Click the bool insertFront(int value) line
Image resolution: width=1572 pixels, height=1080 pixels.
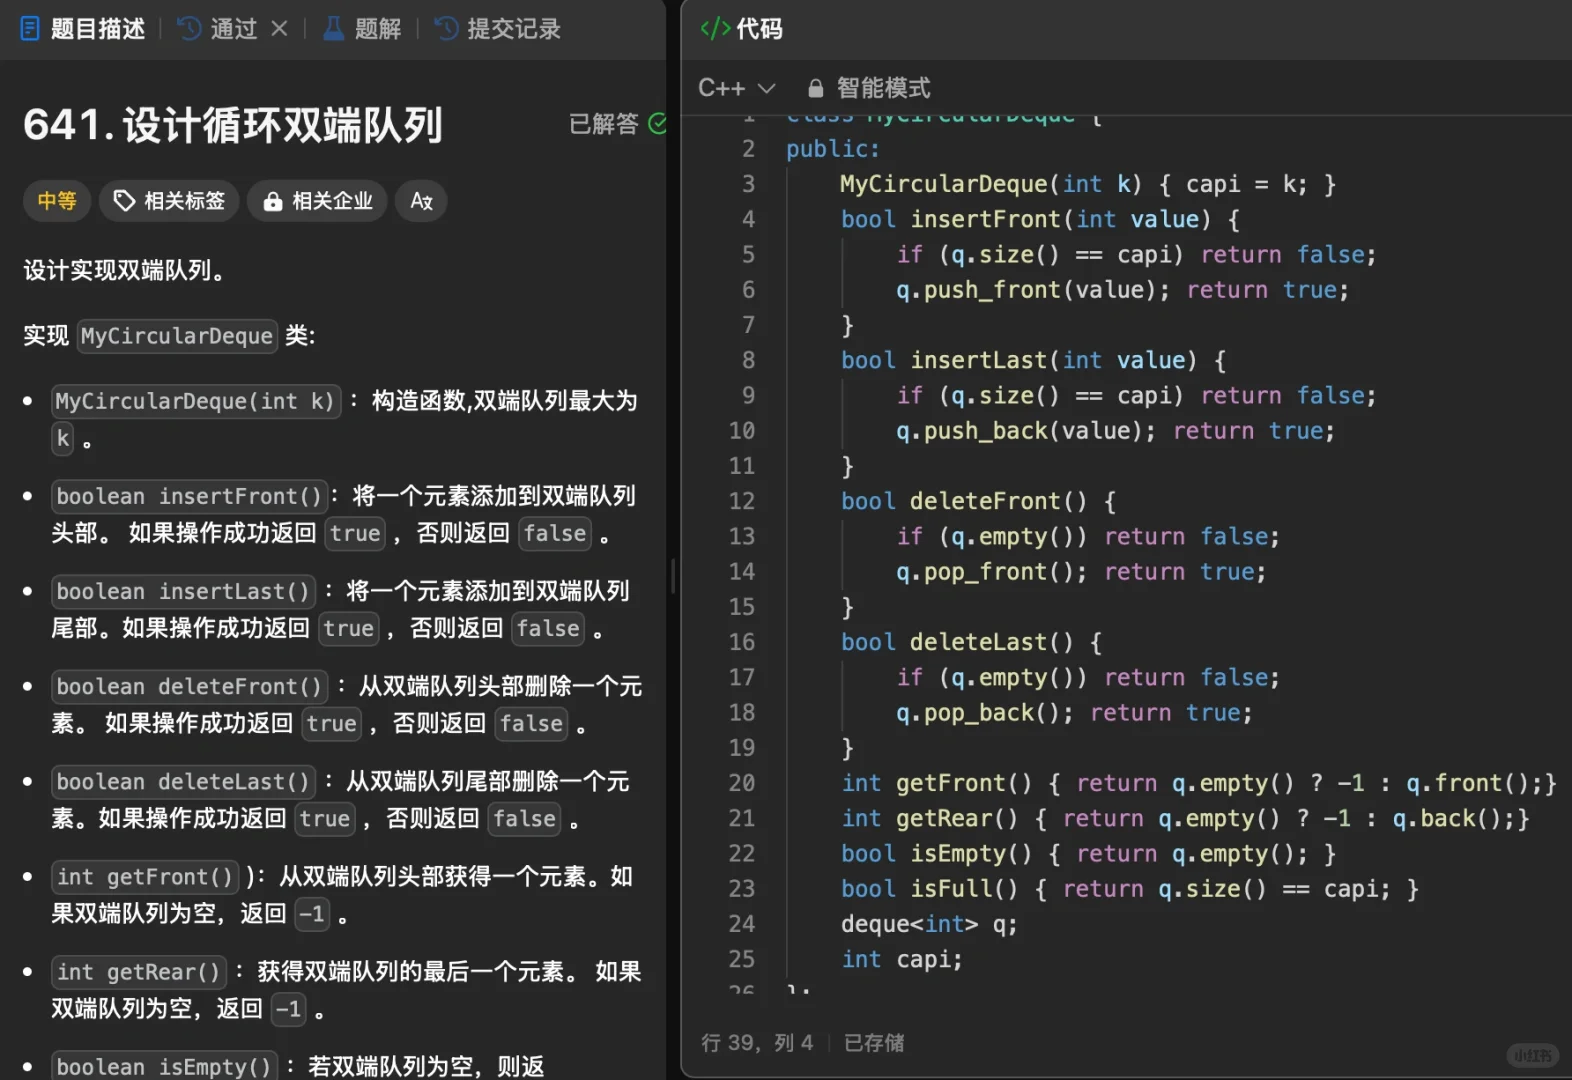pos(1040,219)
